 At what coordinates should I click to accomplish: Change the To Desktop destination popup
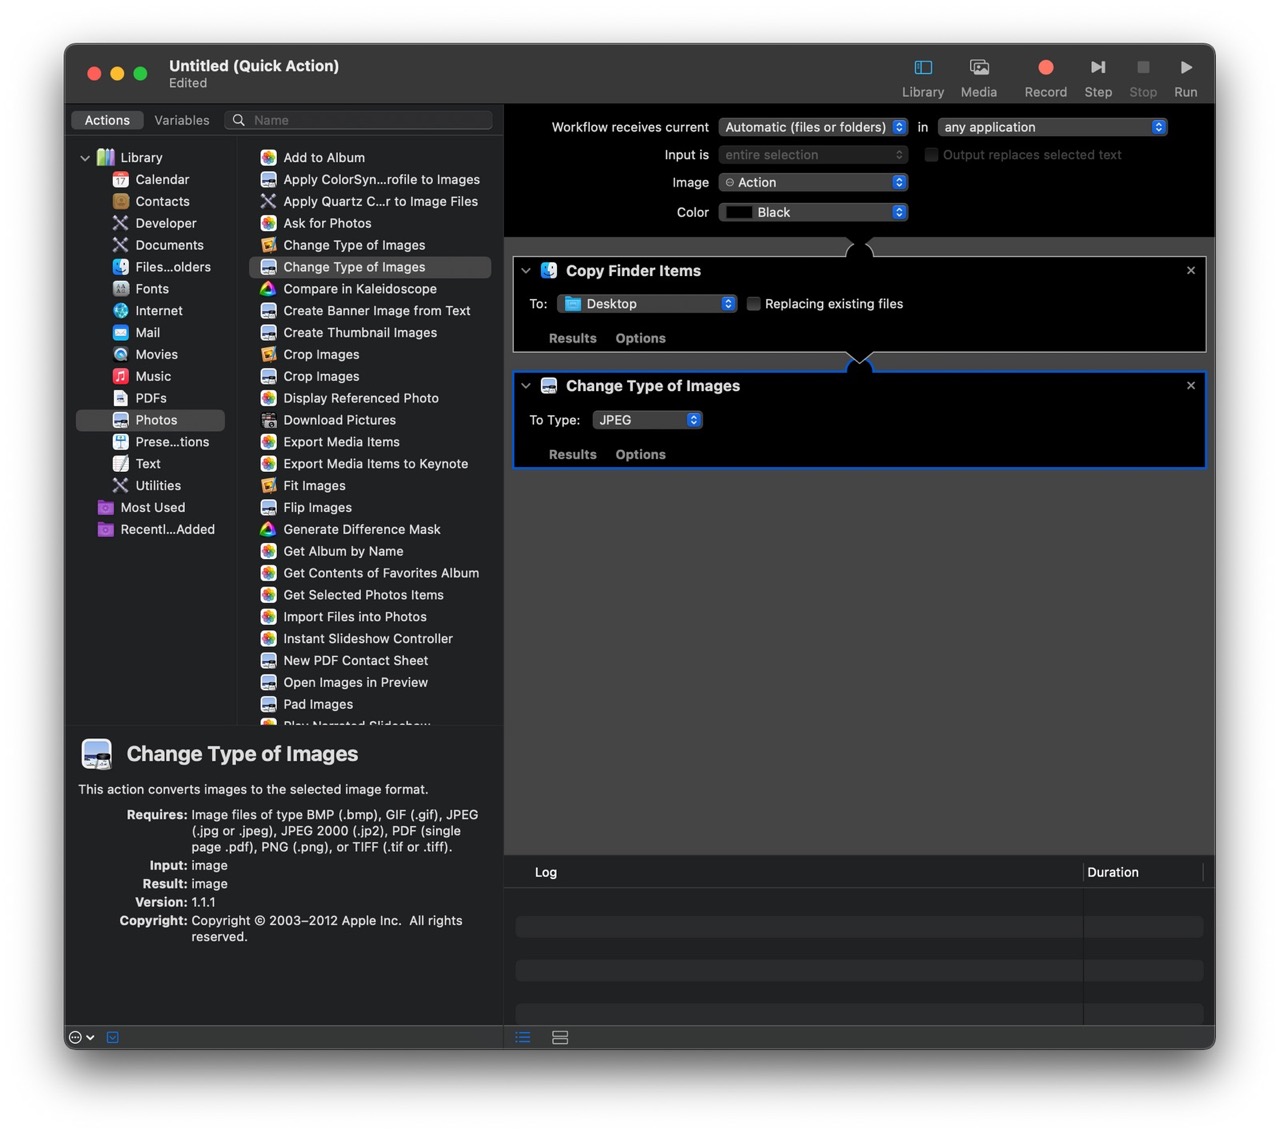tap(647, 304)
